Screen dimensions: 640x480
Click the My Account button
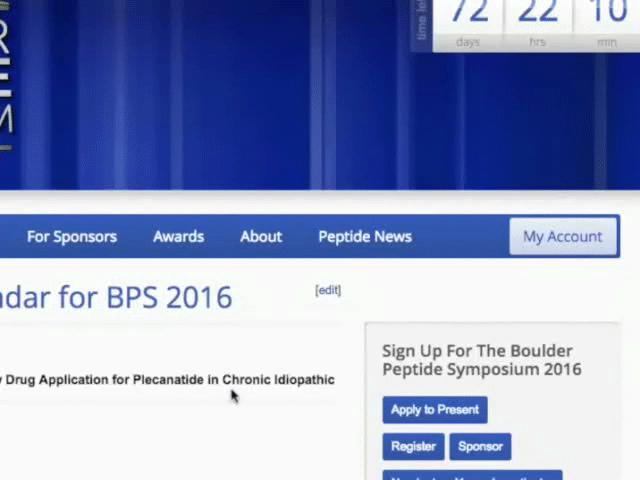coord(563,236)
